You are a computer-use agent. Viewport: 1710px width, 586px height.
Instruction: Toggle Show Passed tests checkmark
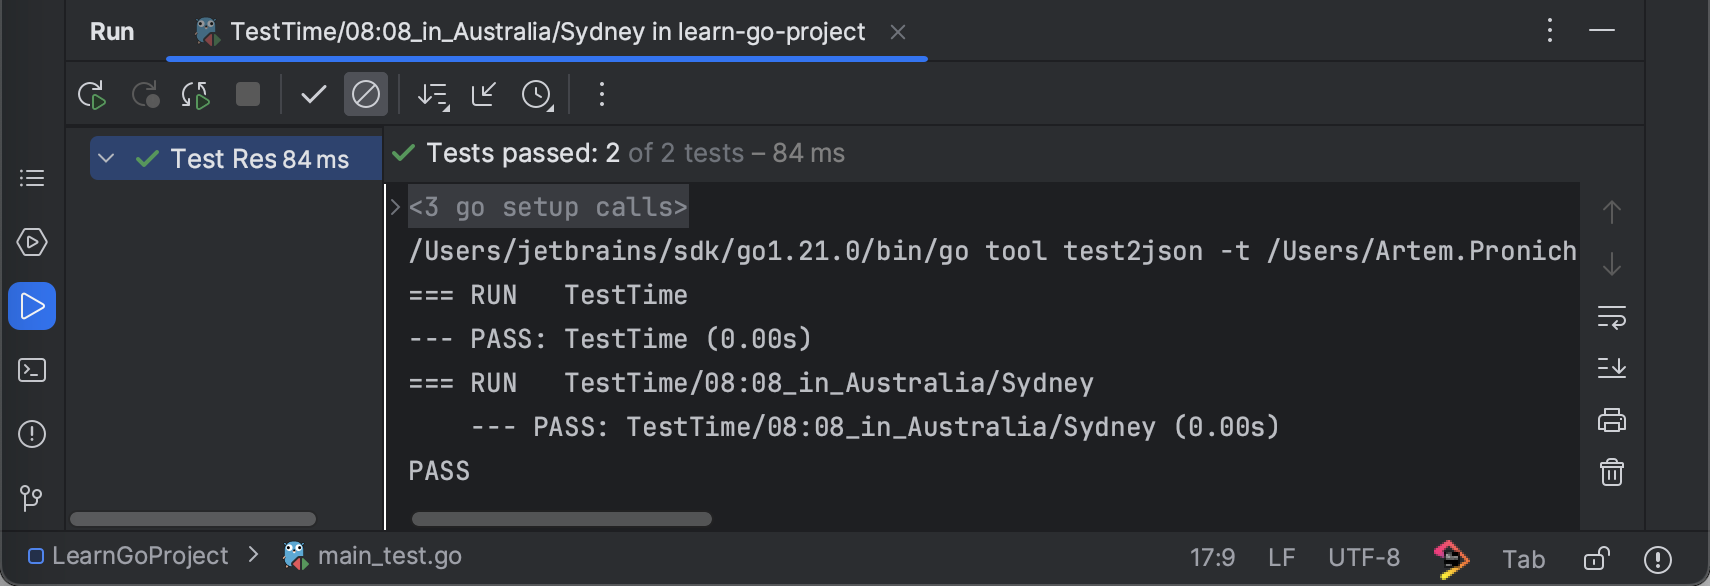tap(313, 95)
